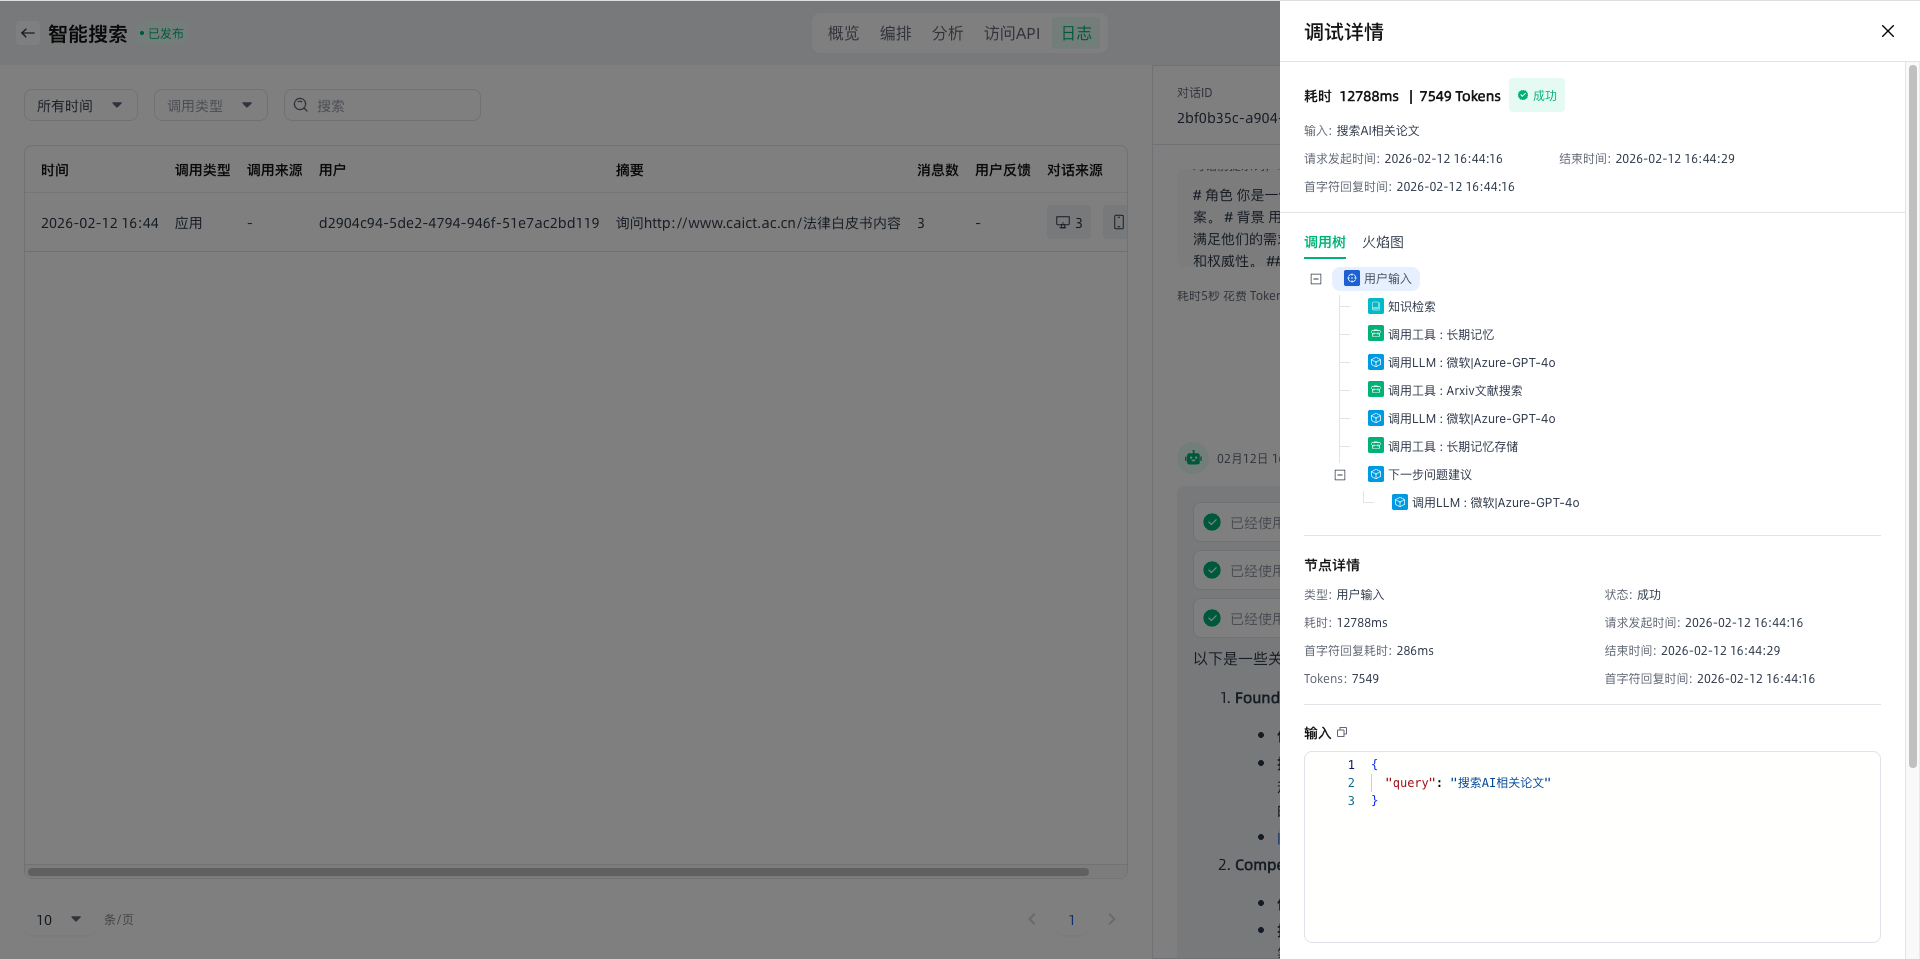1920x959 pixels.
Task: Close the 调试详情 panel
Action: (1887, 31)
